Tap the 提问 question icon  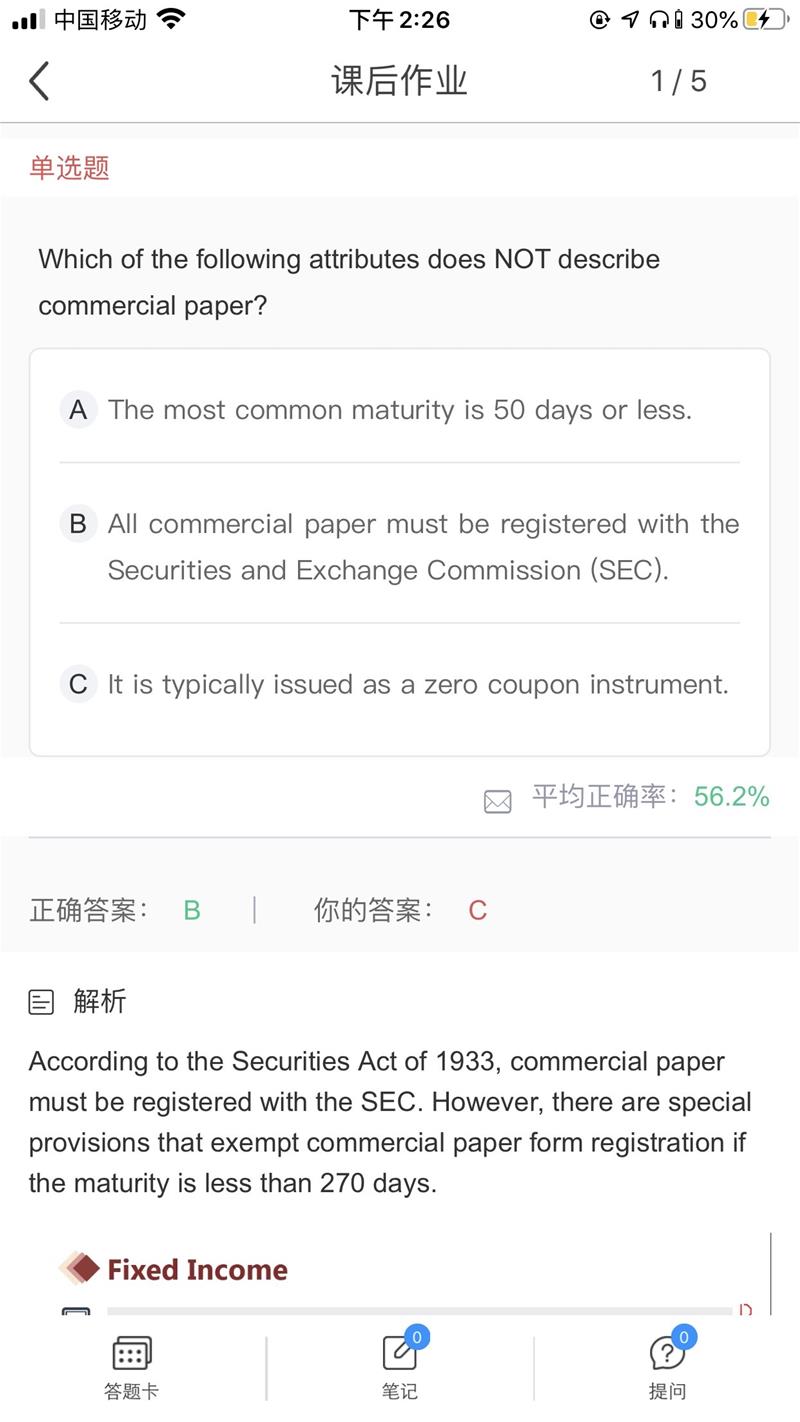pyautogui.click(x=667, y=1354)
